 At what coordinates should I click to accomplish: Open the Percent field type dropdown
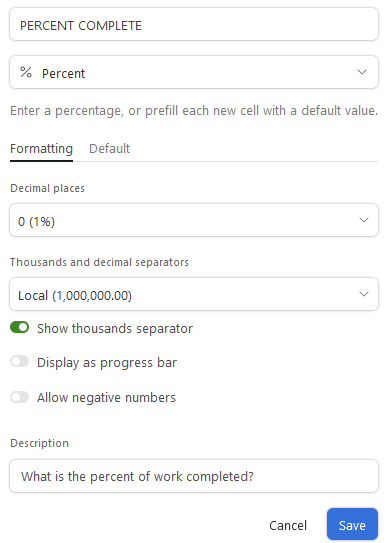(x=194, y=72)
